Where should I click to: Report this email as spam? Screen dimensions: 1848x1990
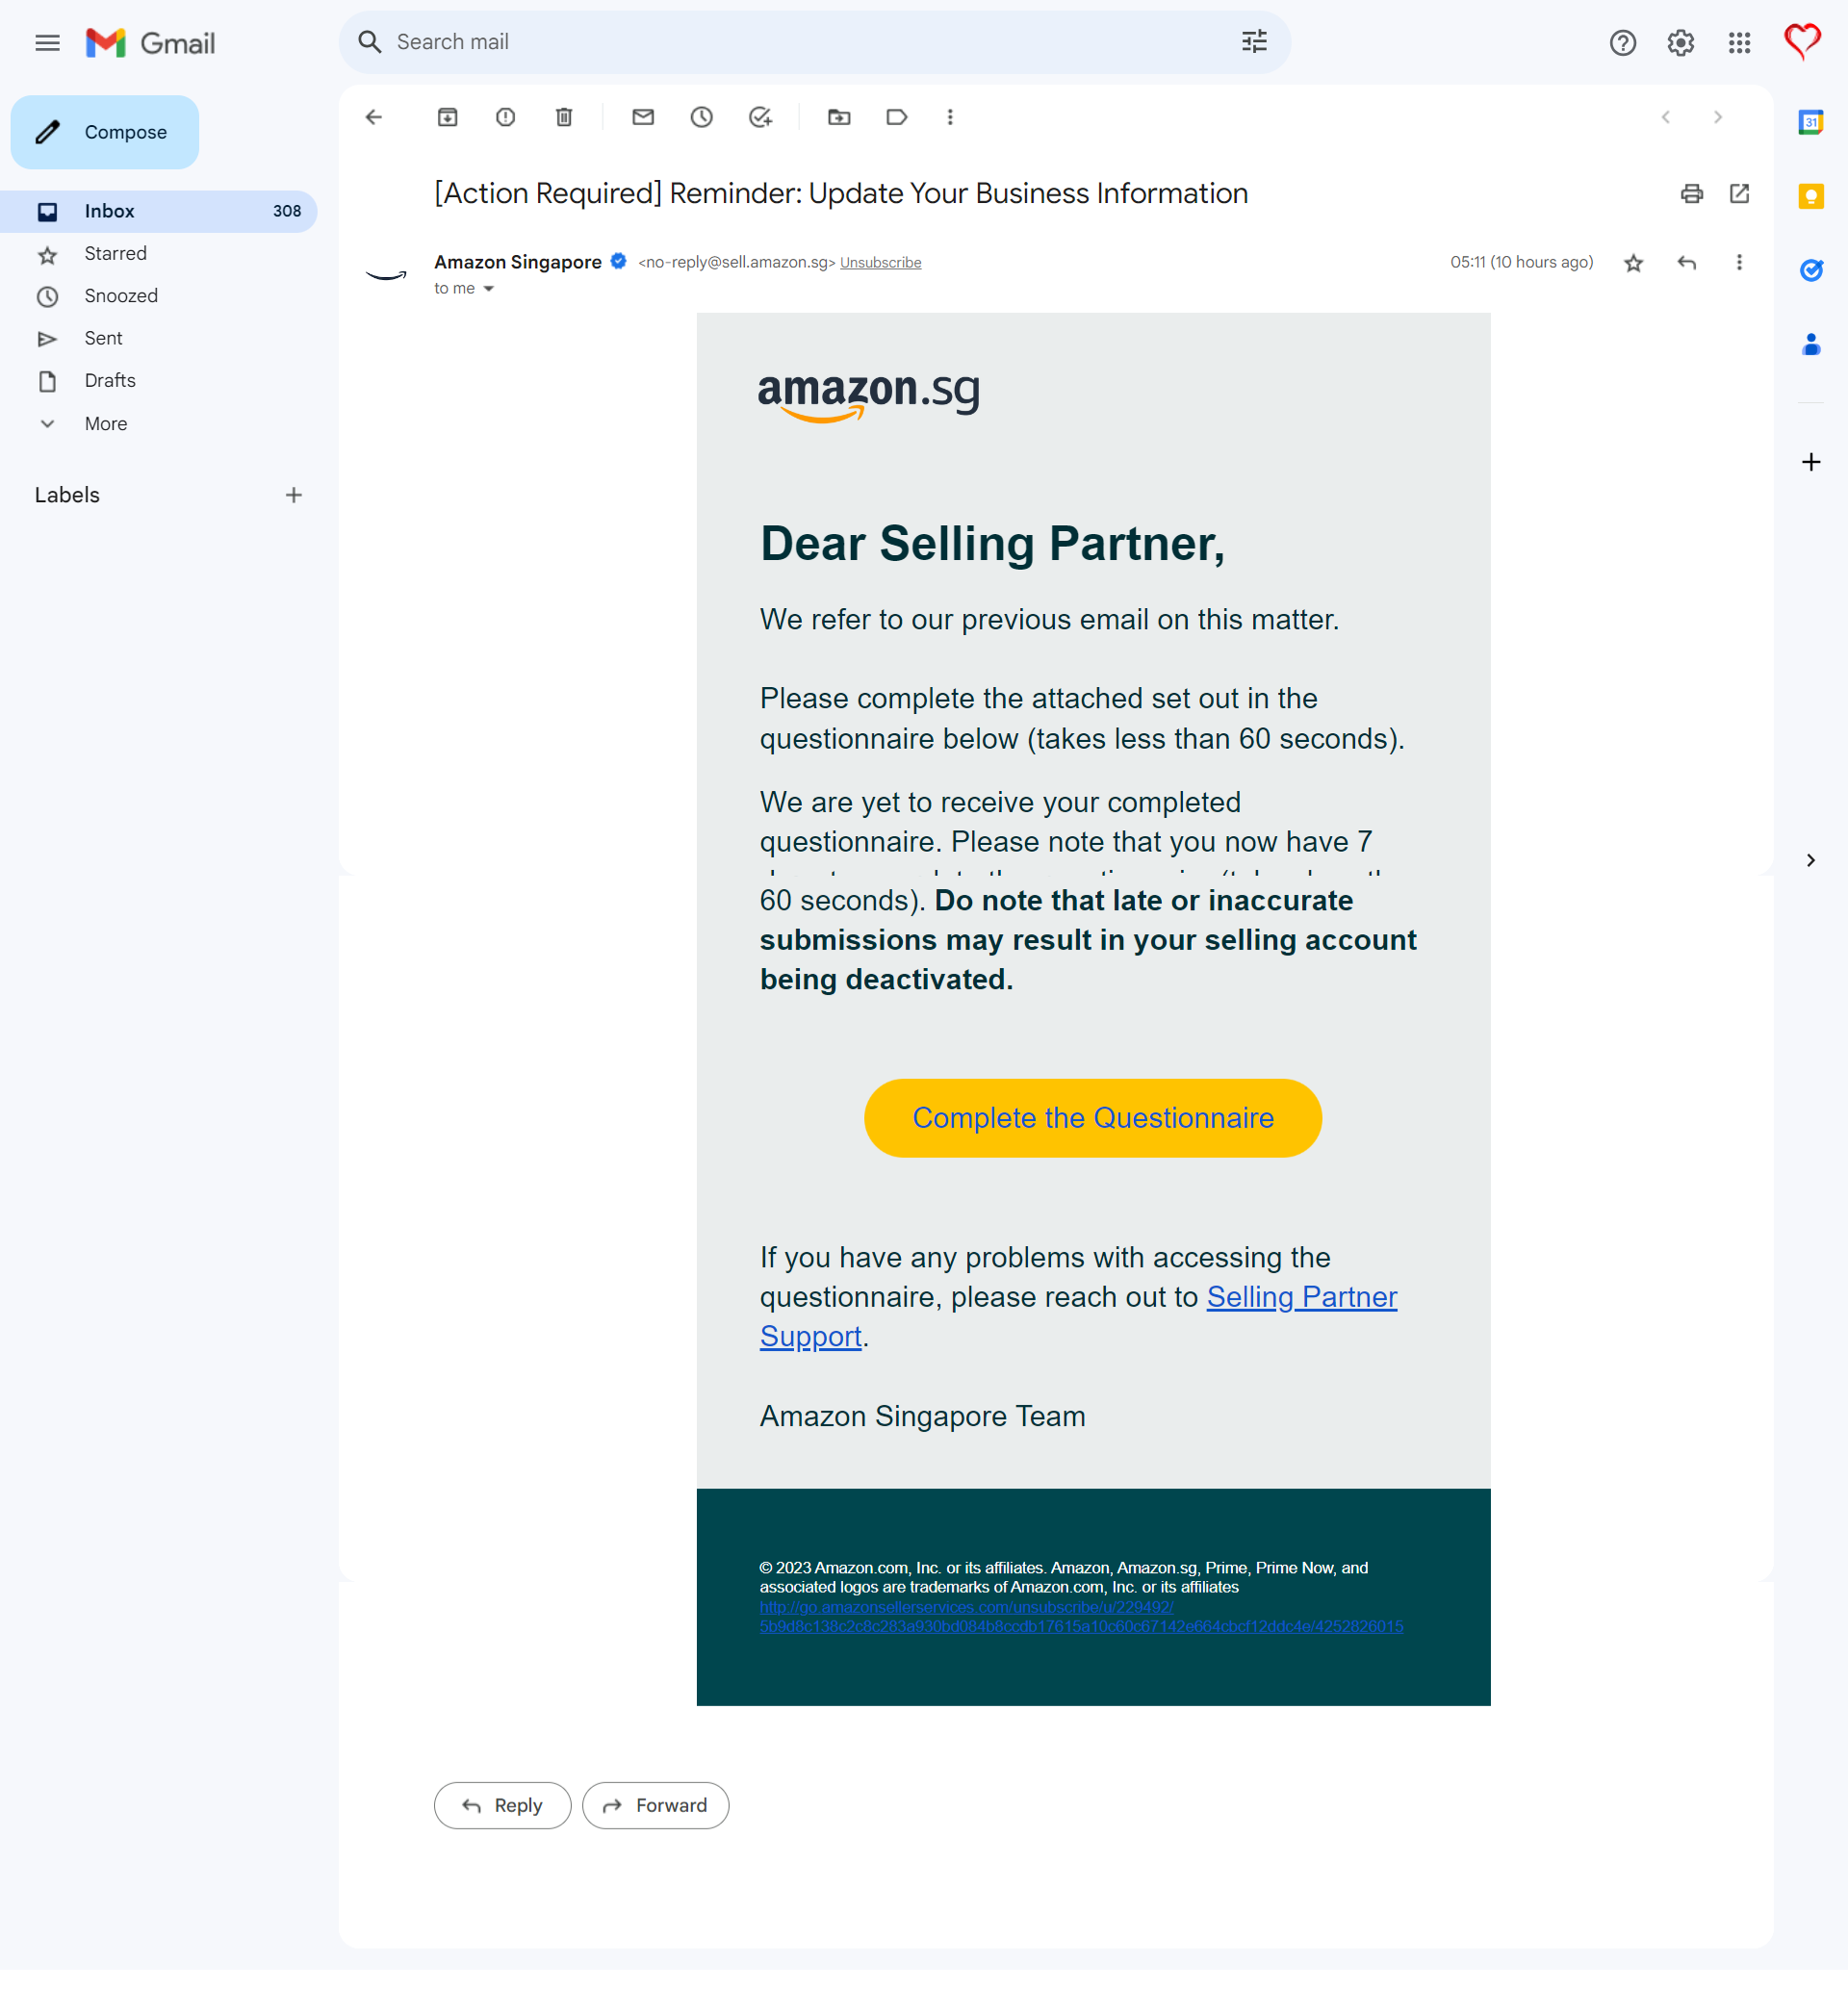pyautogui.click(x=505, y=117)
